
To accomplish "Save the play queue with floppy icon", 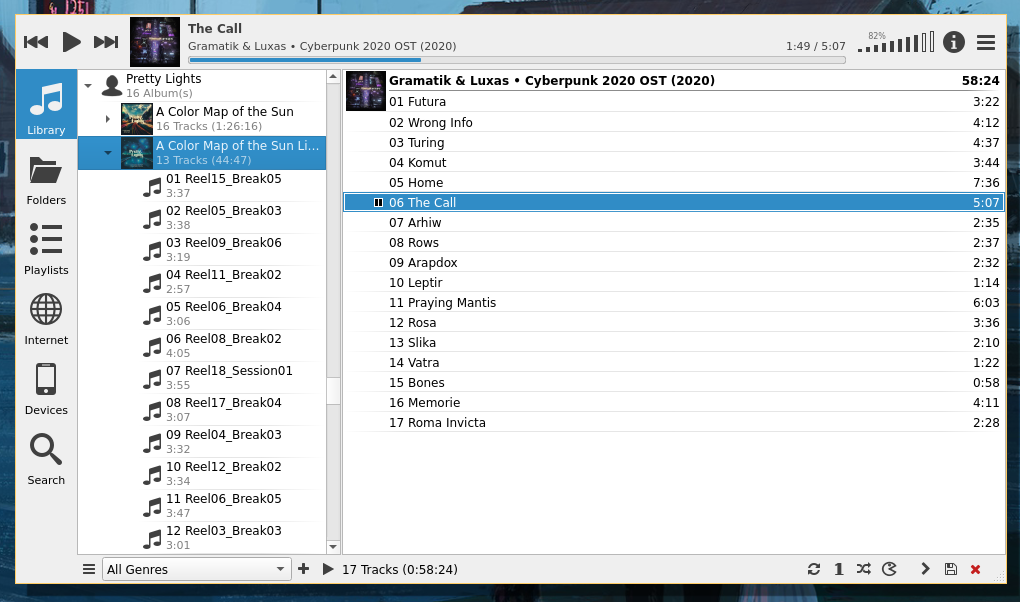I will point(950,569).
